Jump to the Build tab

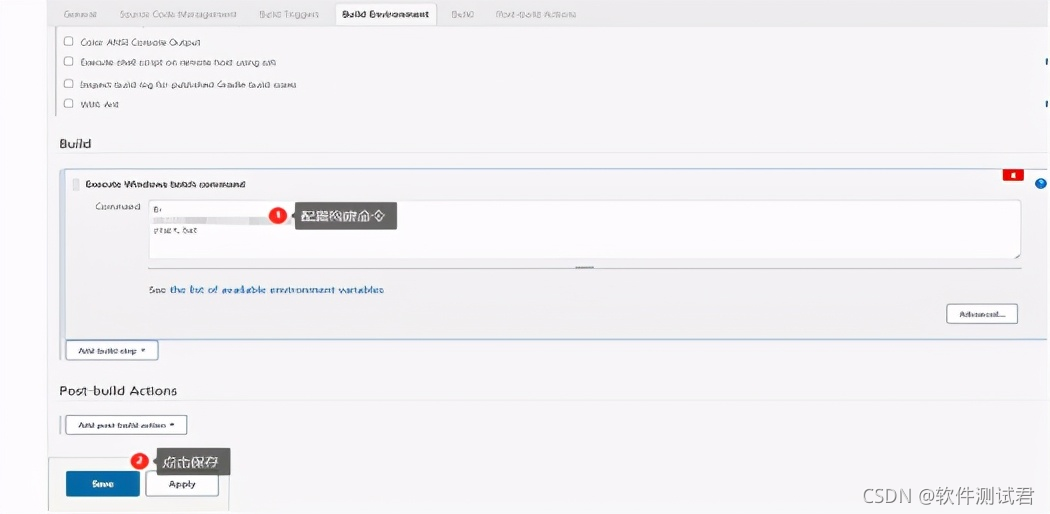pyautogui.click(x=462, y=14)
